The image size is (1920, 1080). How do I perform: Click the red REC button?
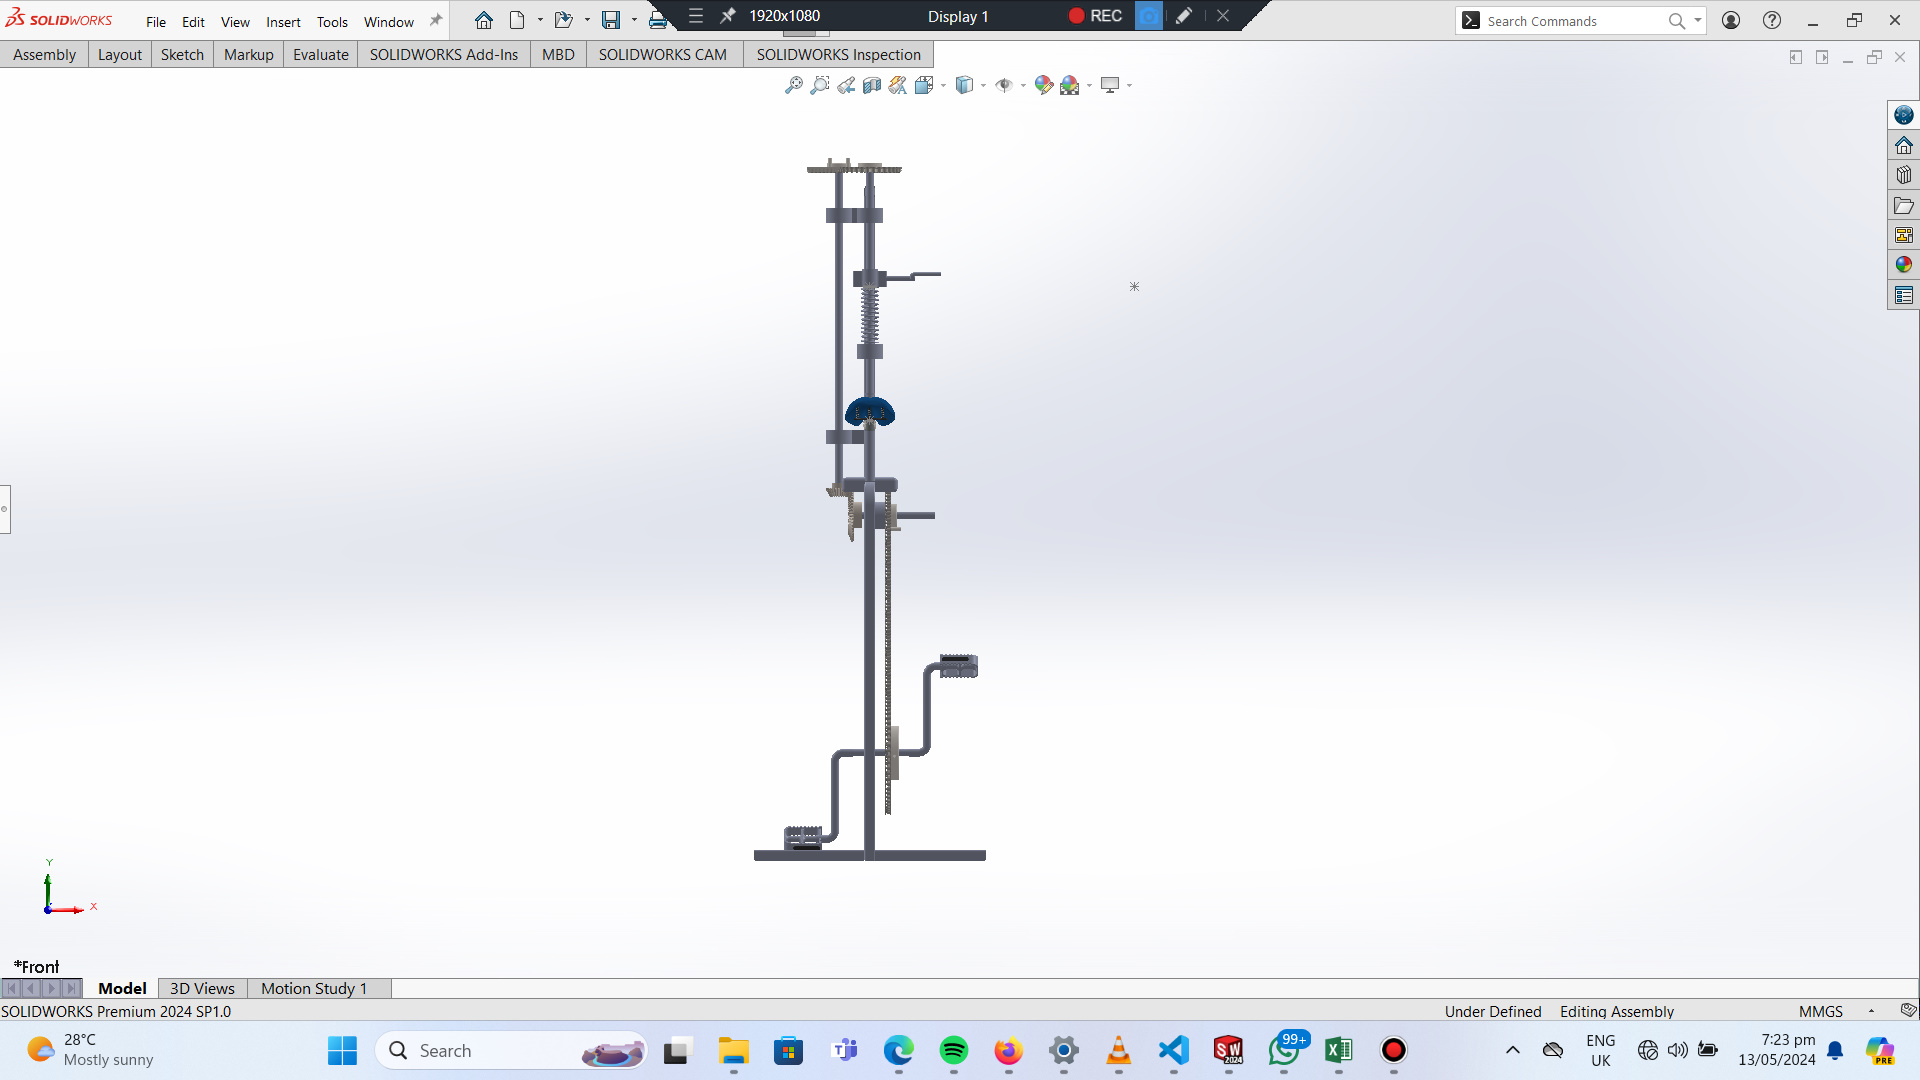tap(1095, 16)
